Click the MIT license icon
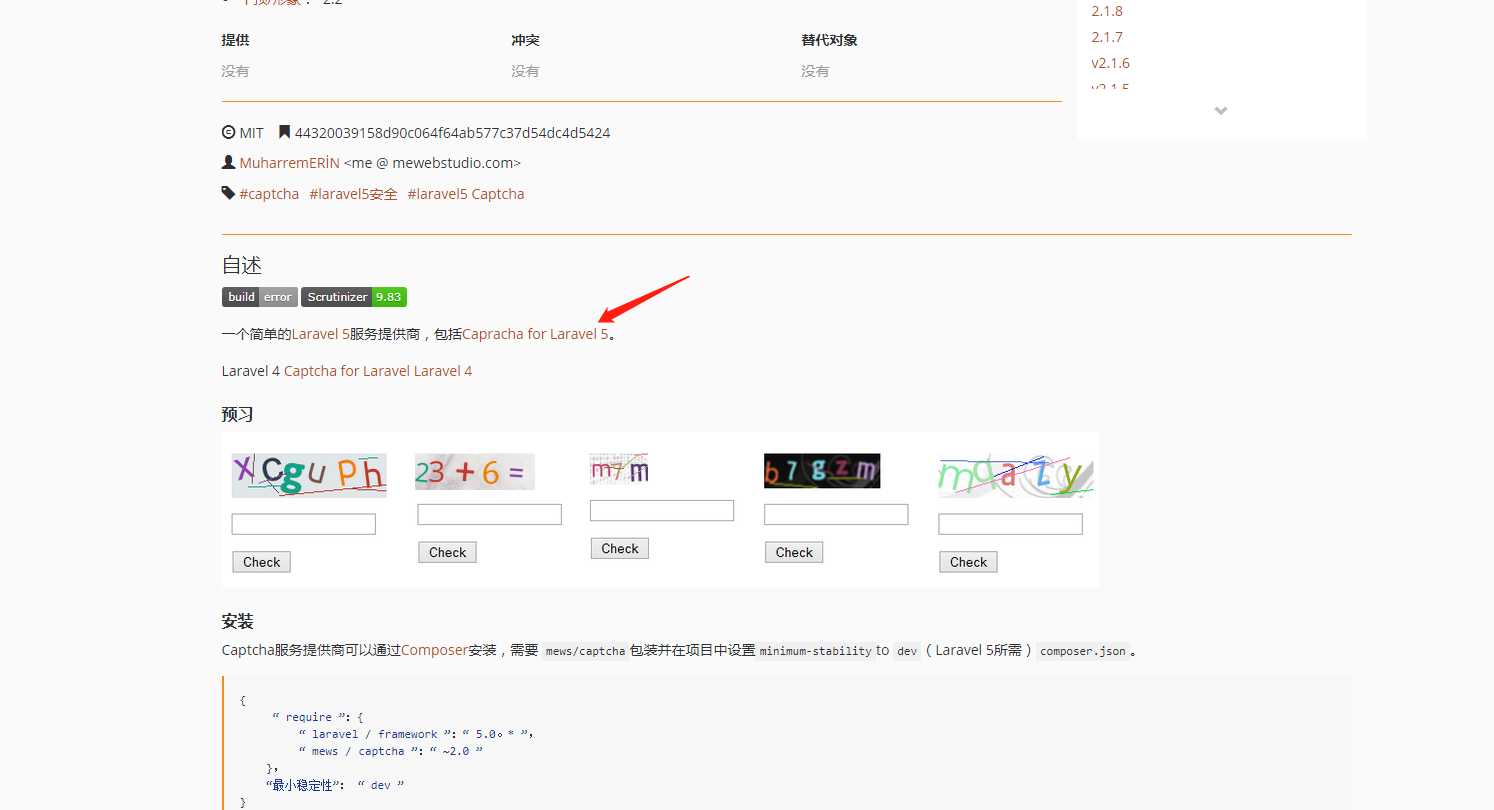Viewport: 1494px width, 810px height. [x=228, y=133]
